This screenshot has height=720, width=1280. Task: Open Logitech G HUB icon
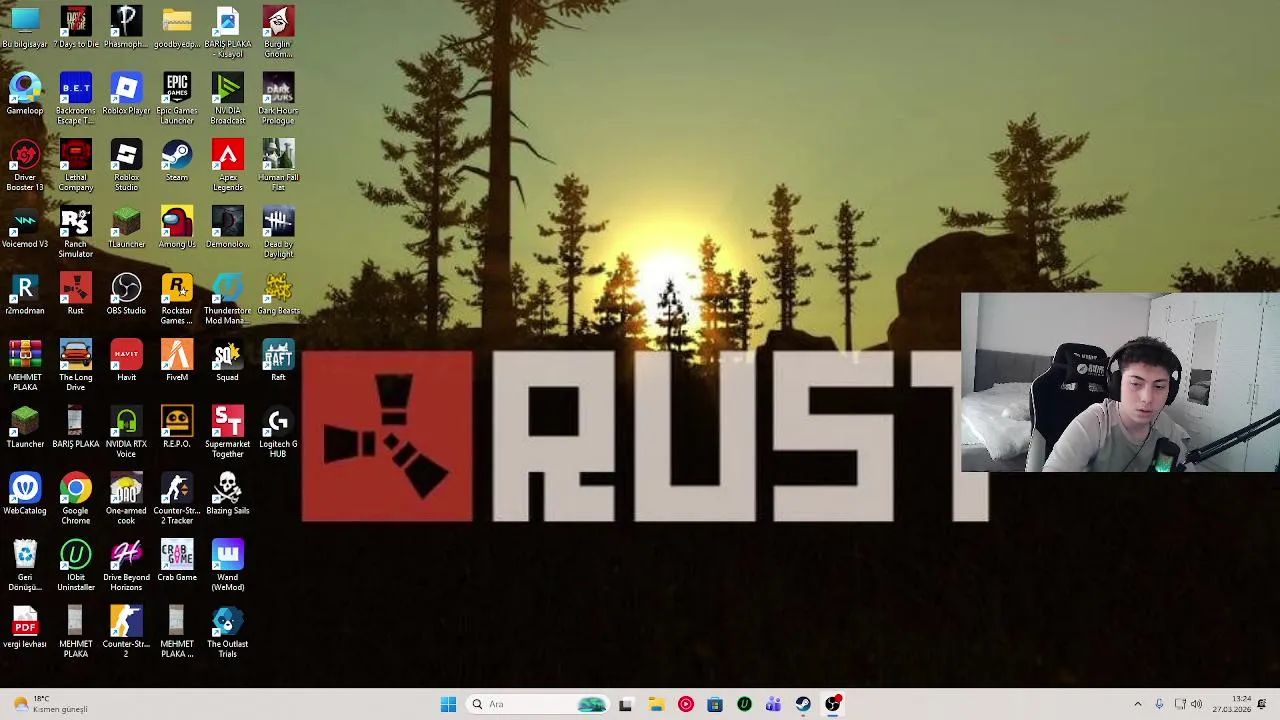click(278, 433)
